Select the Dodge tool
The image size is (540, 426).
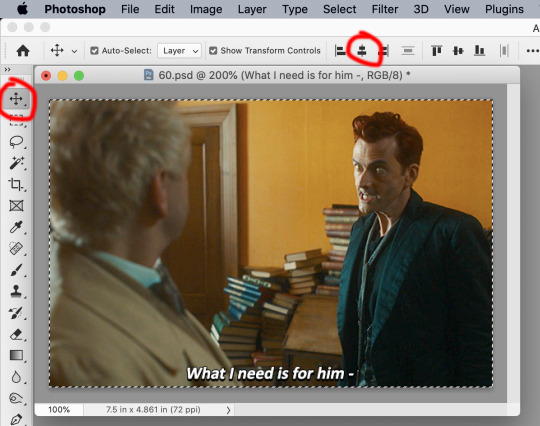[16, 398]
